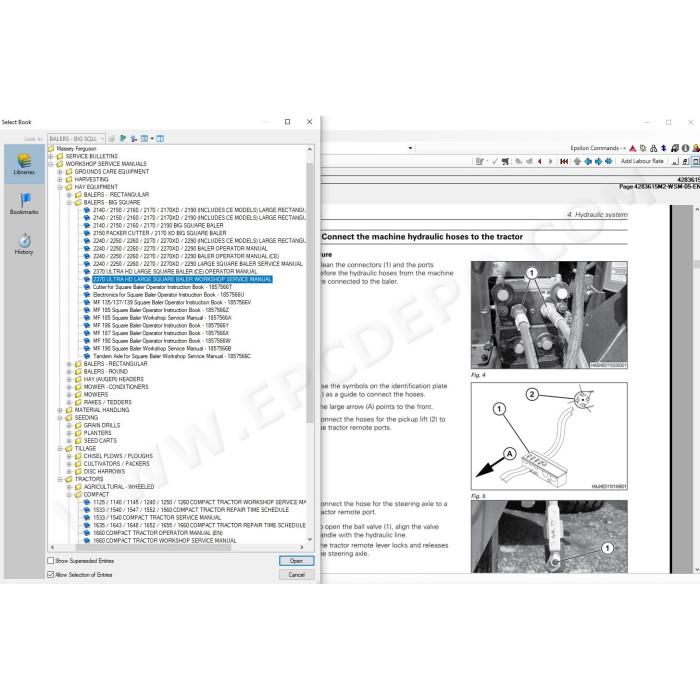Select the AGRICULTURAL - WHEELED folder
Viewport: 700px width, 700px height.
[119, 487]
